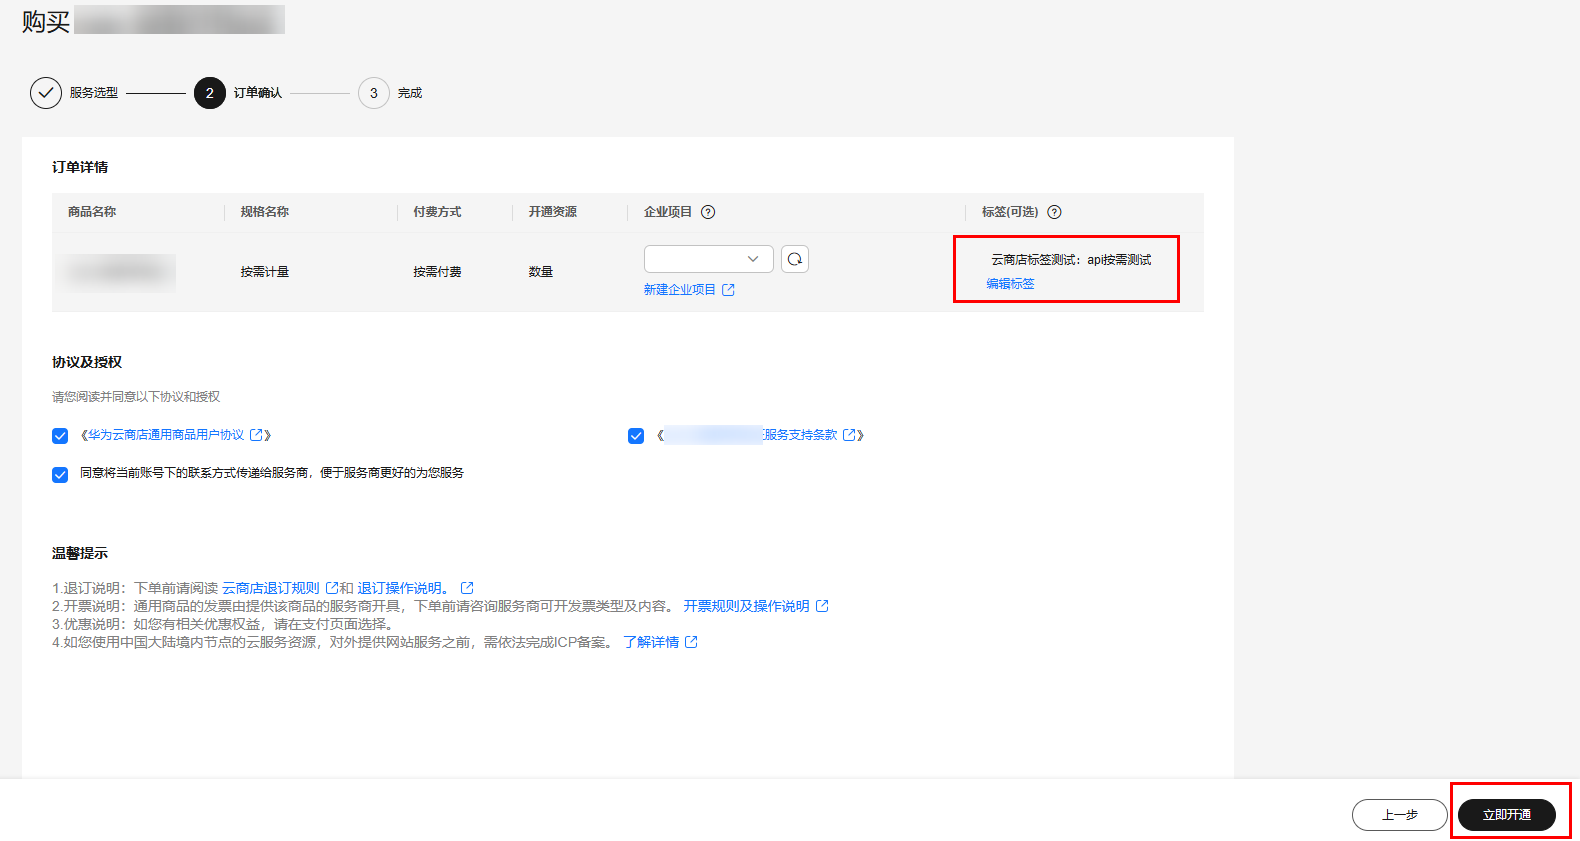Click the 按需计量 specification cell
The width and height of the screenshot is (1580, 841).
point(265,272)
